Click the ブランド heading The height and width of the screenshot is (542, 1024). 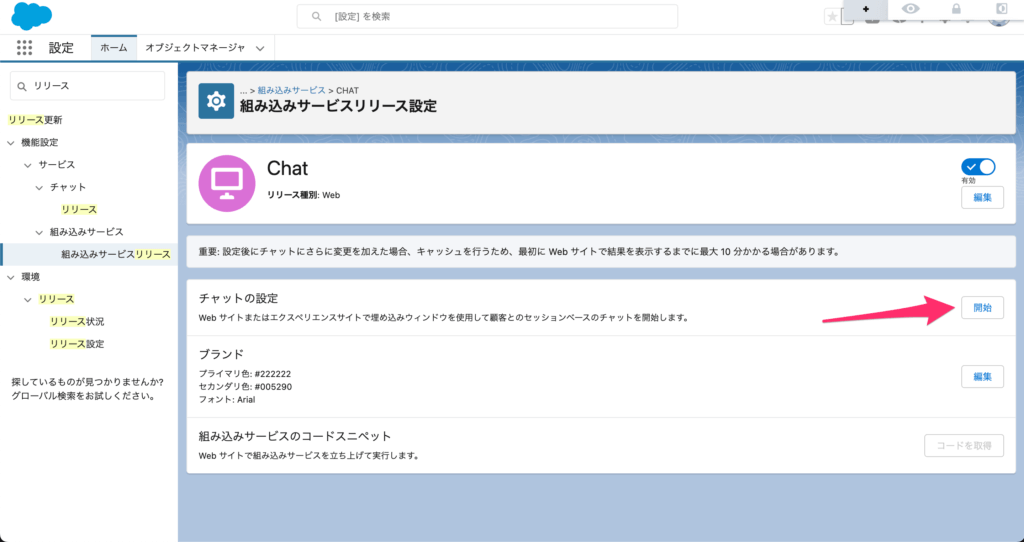[x=221, y=355]
